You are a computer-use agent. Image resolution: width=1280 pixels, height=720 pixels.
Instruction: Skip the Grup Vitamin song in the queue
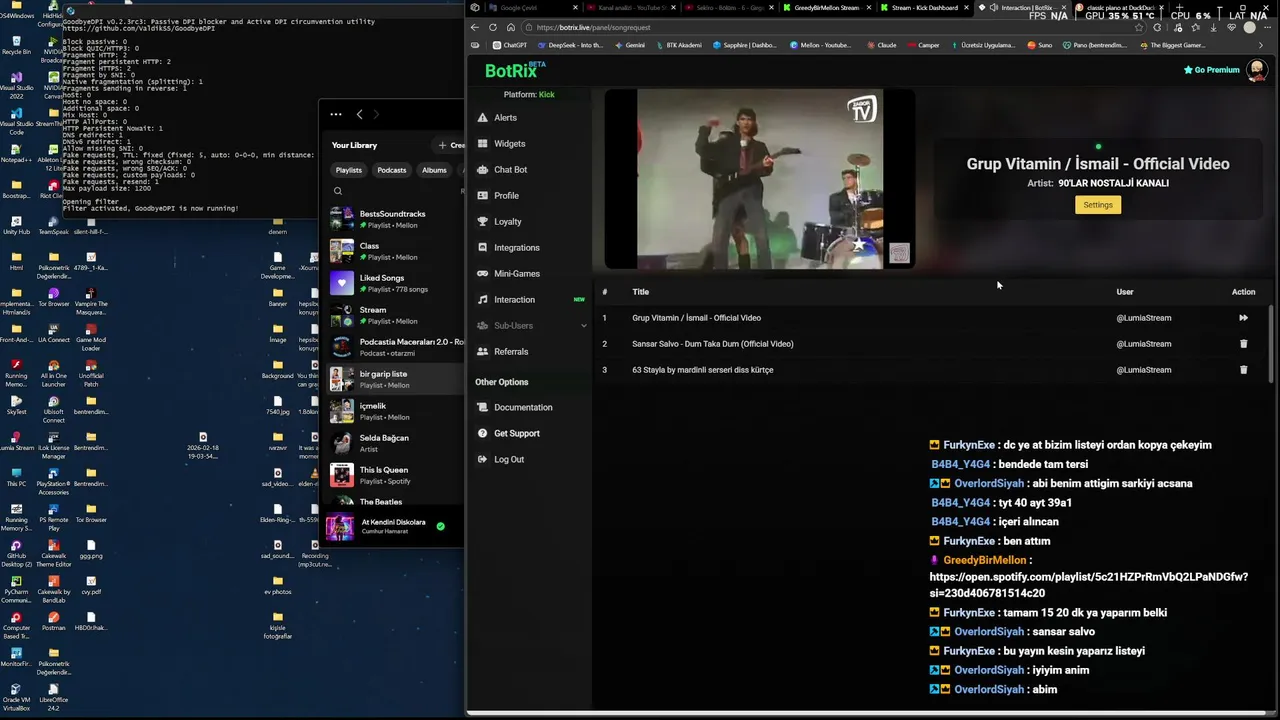(x=1243, y=318)
